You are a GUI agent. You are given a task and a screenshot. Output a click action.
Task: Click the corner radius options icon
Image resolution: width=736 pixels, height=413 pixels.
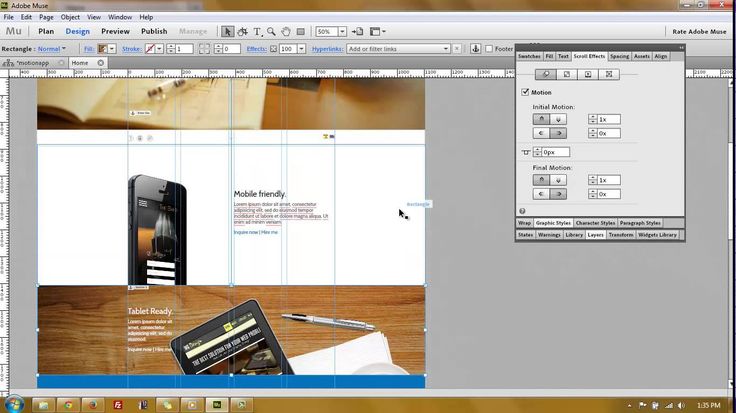(204, 48)
